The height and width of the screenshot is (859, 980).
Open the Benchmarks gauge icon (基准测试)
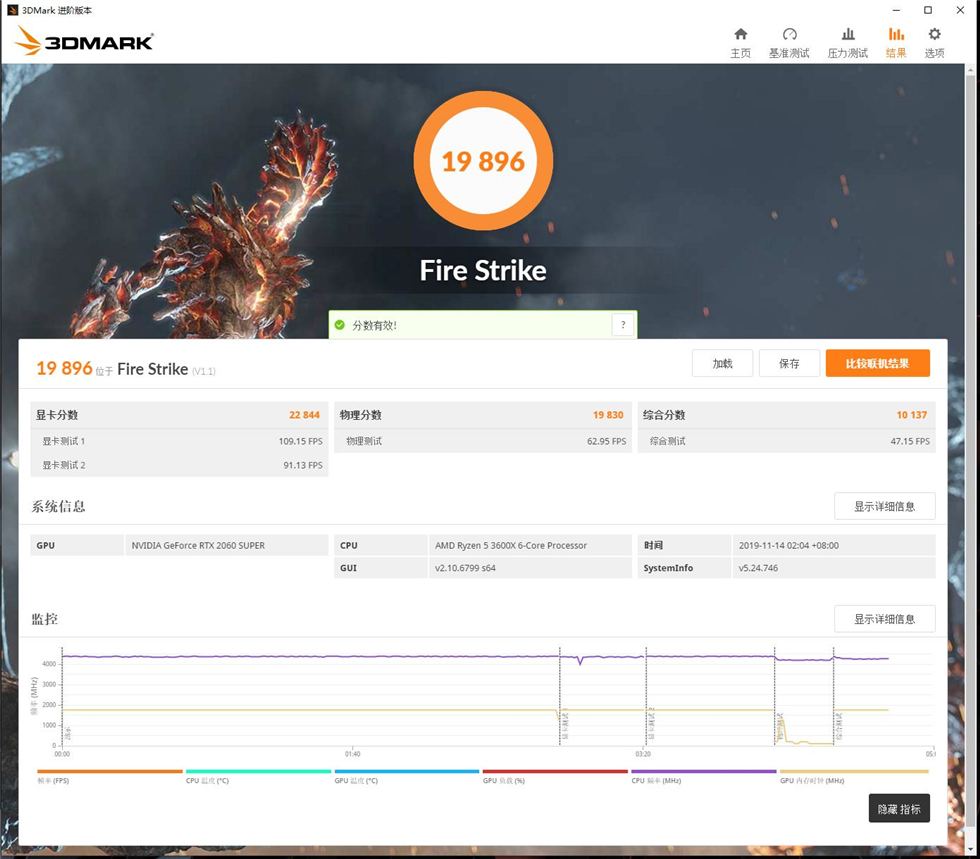point(789,35)
